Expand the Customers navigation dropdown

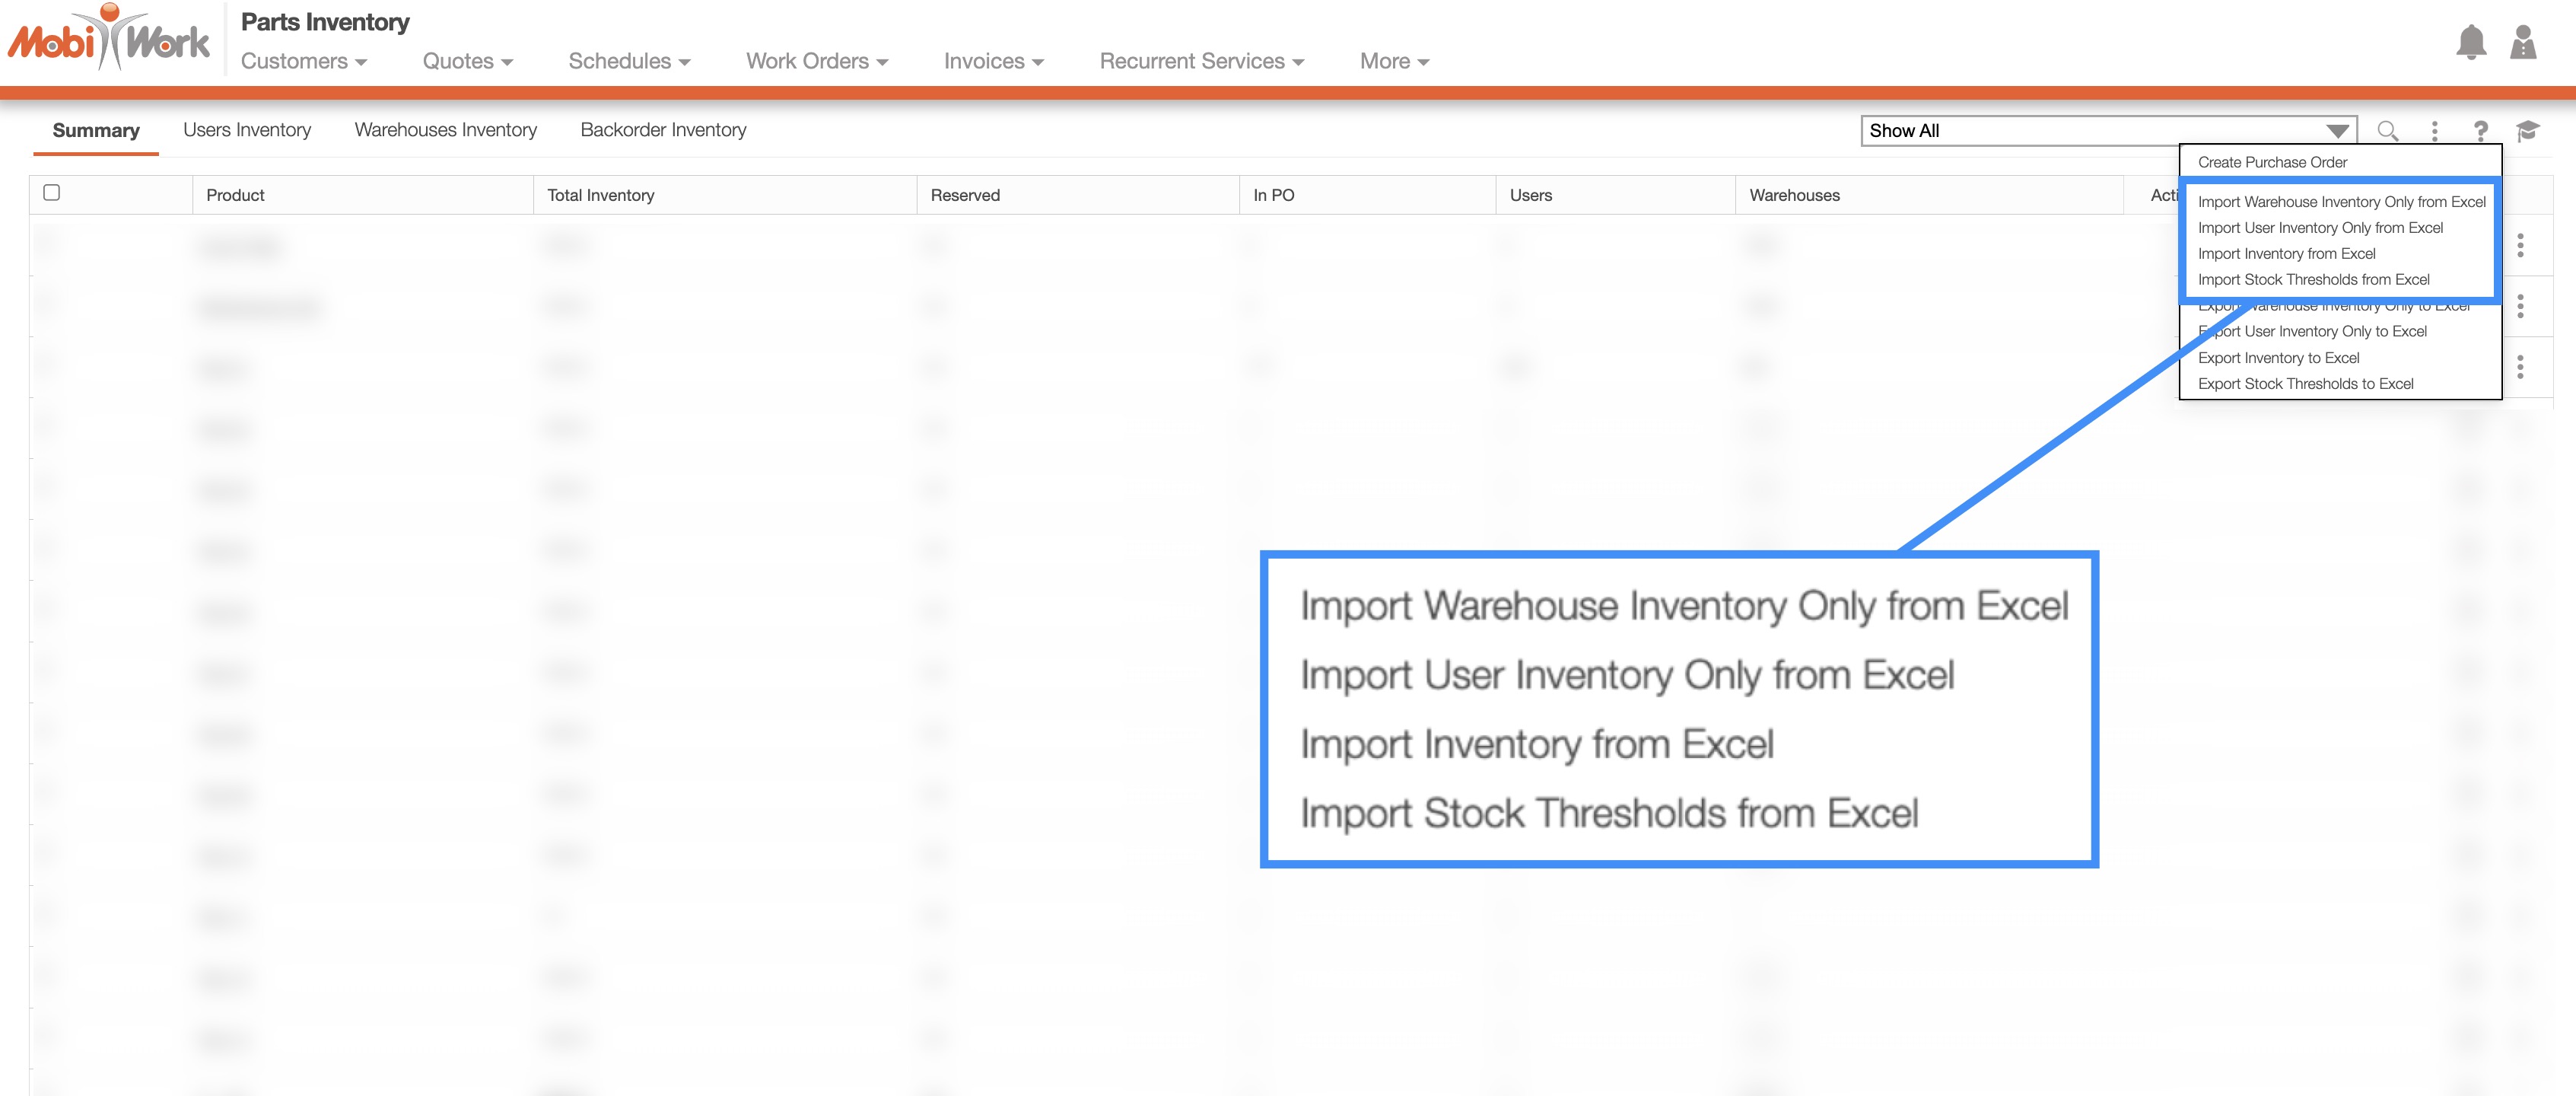coord(304,61)
